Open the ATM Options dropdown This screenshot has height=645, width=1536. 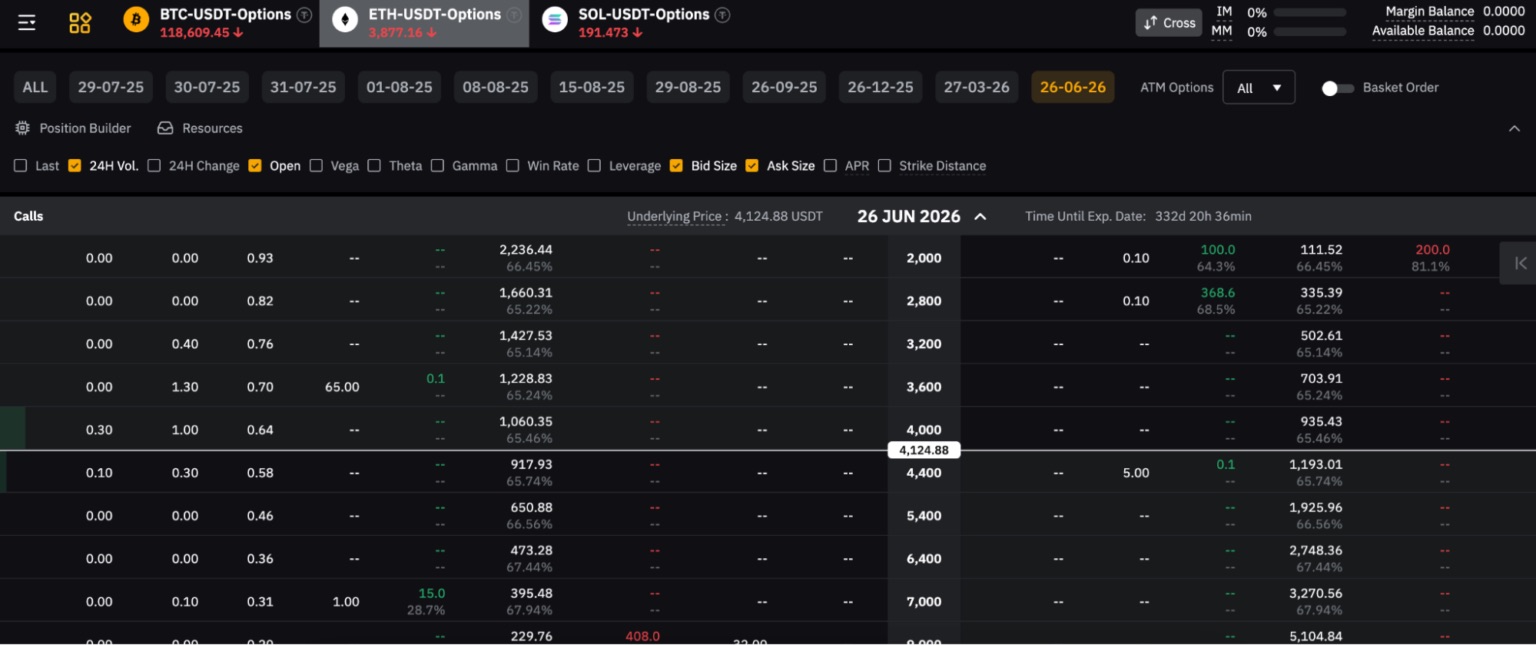click(x=1258, y=87)
